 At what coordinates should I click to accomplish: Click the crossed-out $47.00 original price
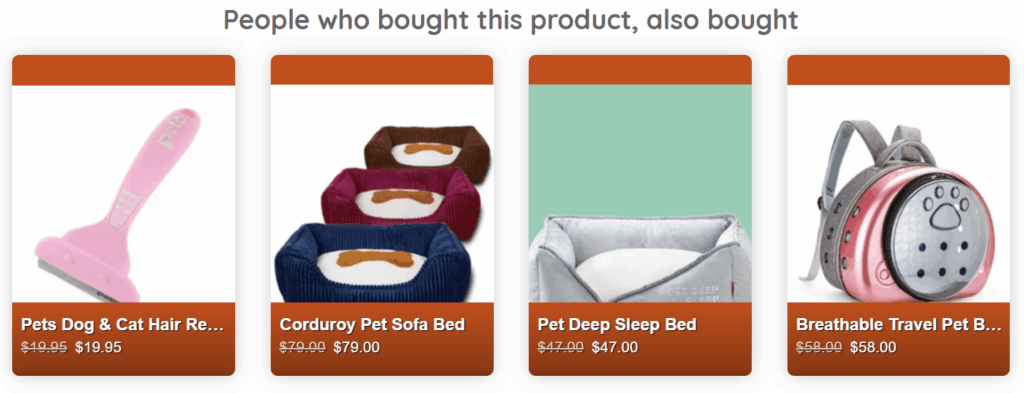coord(560,347)
